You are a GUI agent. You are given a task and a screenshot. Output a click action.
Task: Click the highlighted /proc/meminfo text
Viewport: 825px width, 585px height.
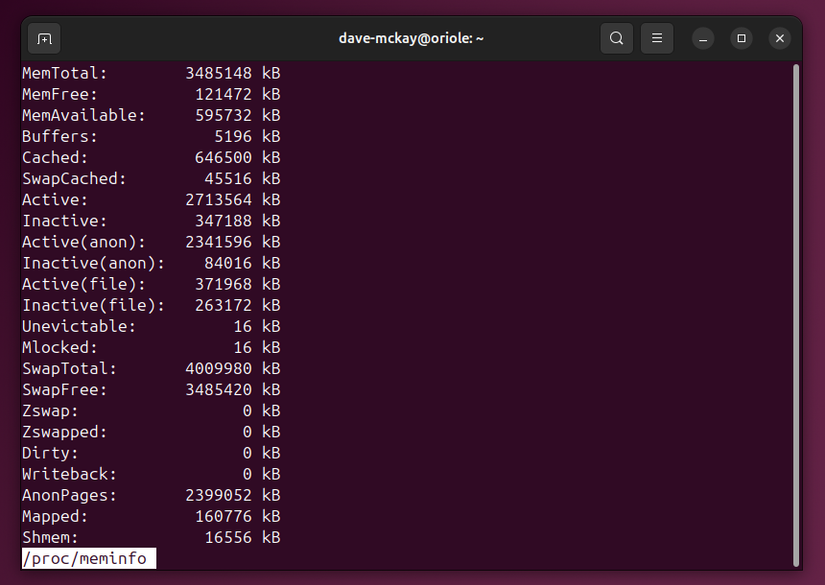pyautogui.click(x=88, y=558)
